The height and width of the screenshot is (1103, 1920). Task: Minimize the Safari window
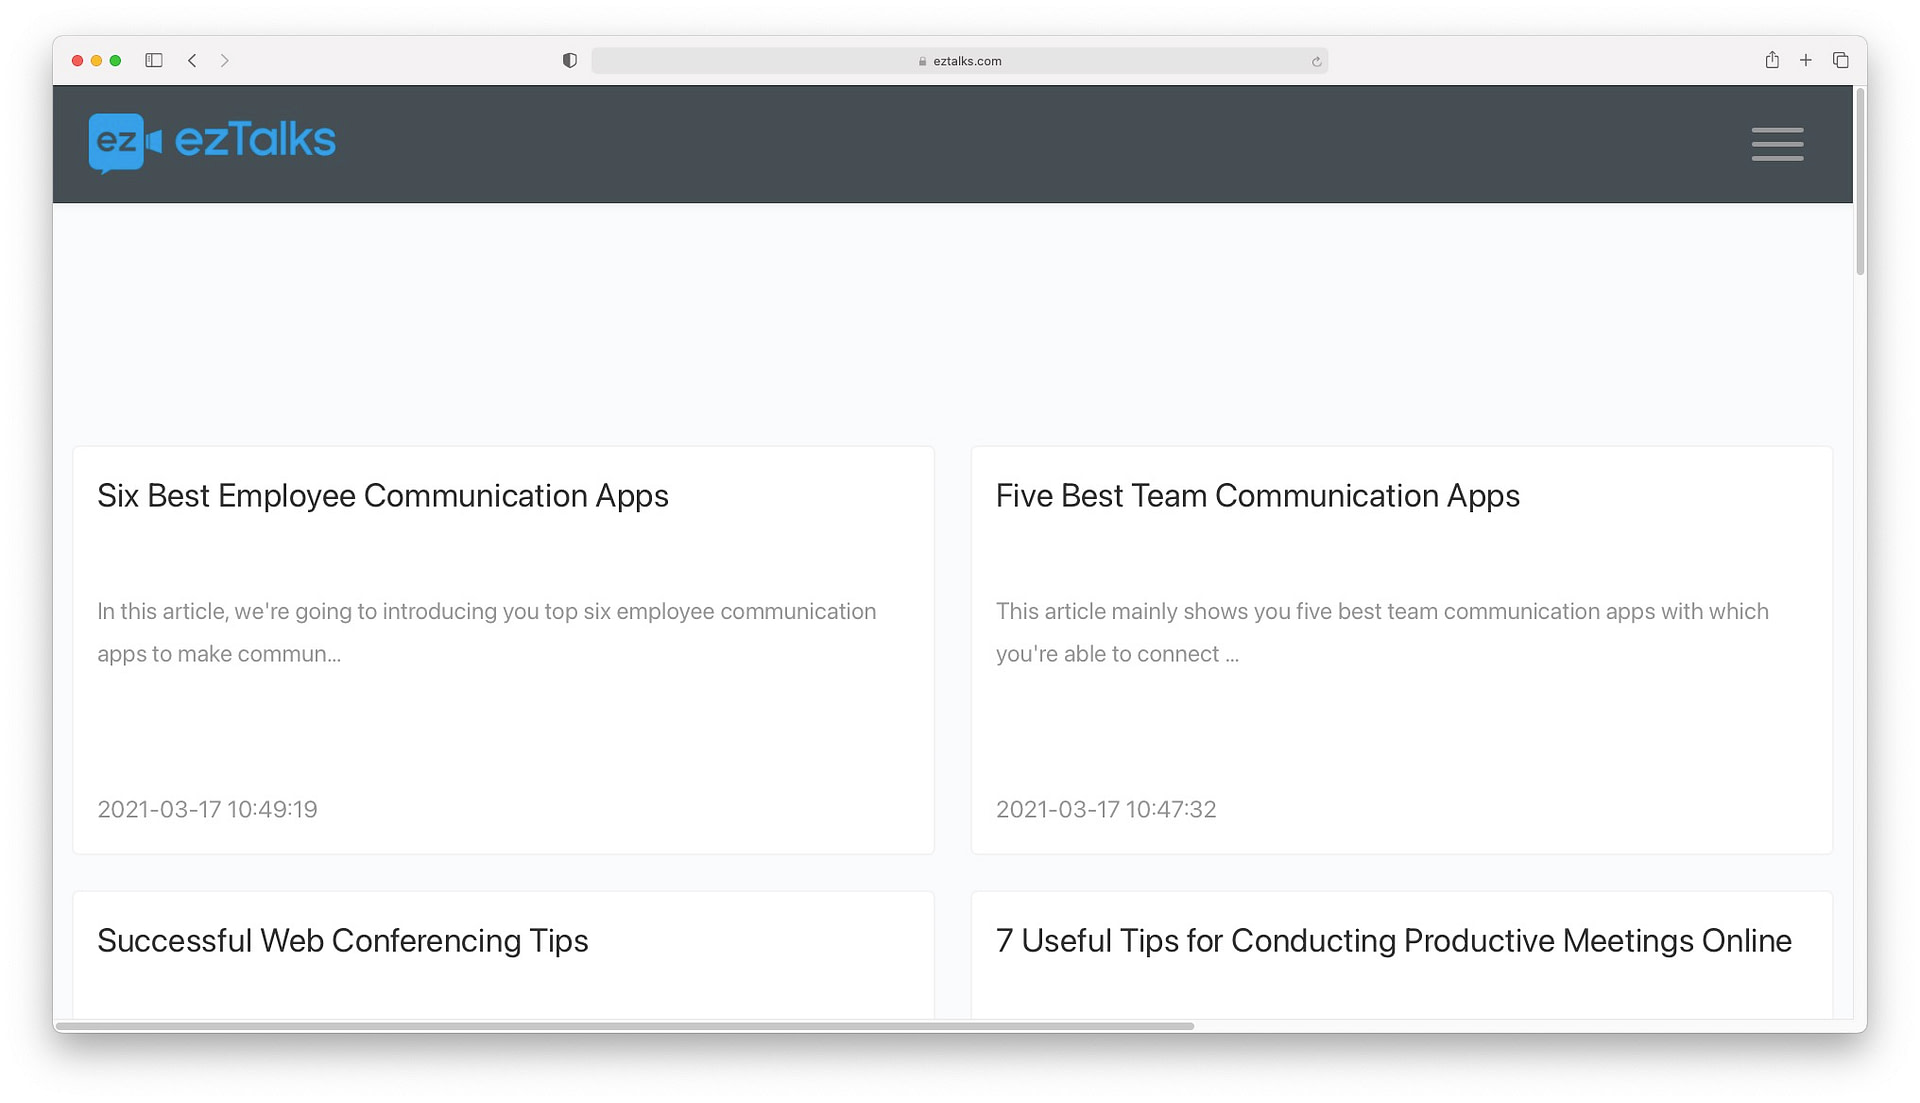click(x=97, y=61)
